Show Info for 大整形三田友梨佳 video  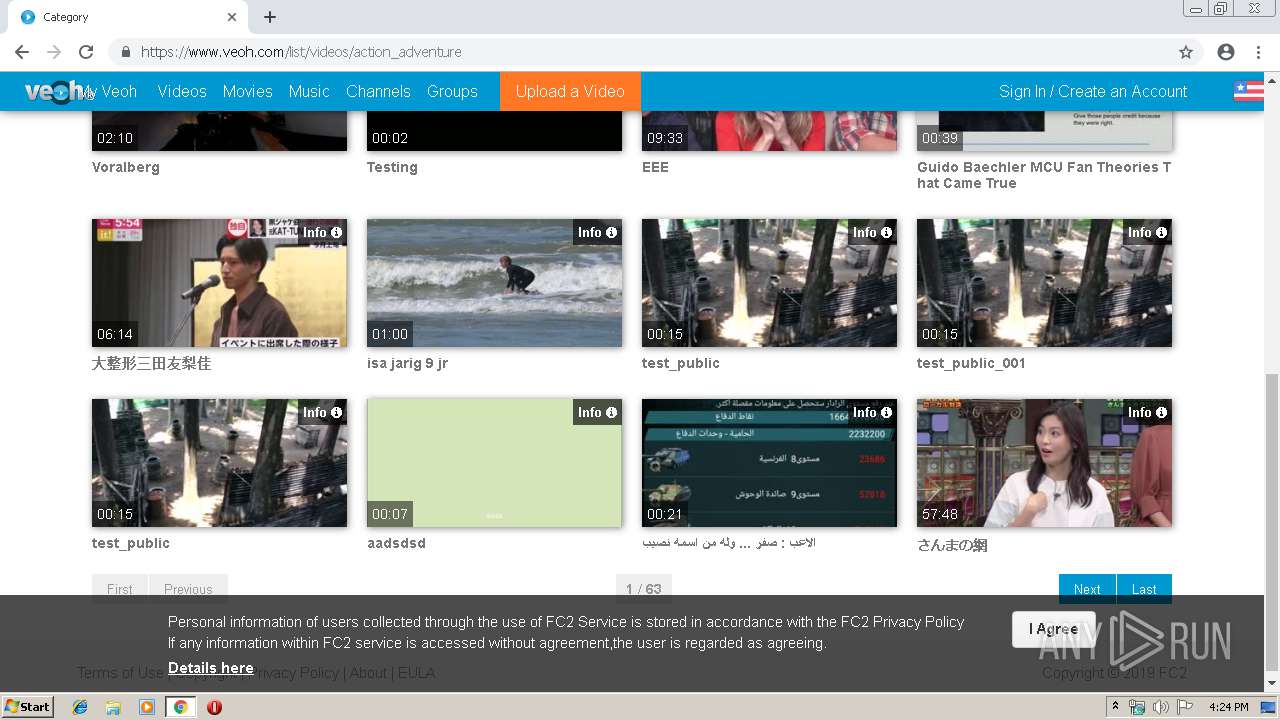pyautogui.click(x=322, y=232)
